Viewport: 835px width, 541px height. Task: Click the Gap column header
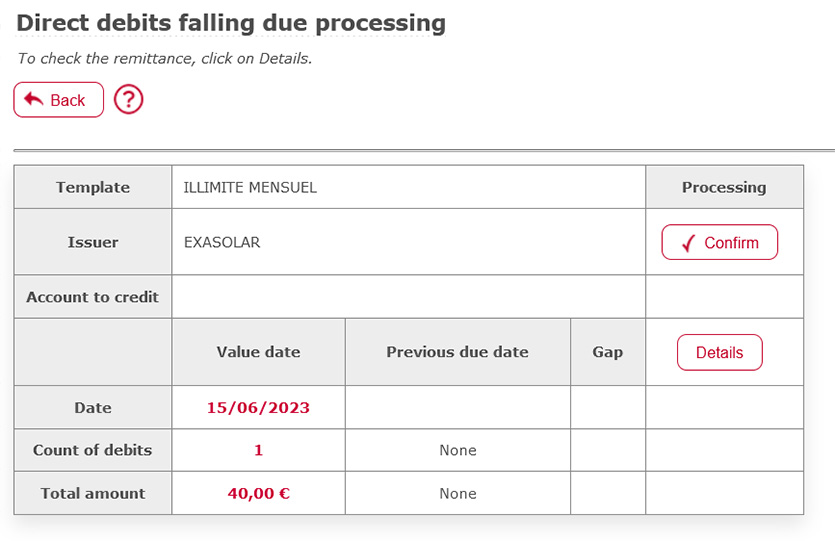(608, 352)
